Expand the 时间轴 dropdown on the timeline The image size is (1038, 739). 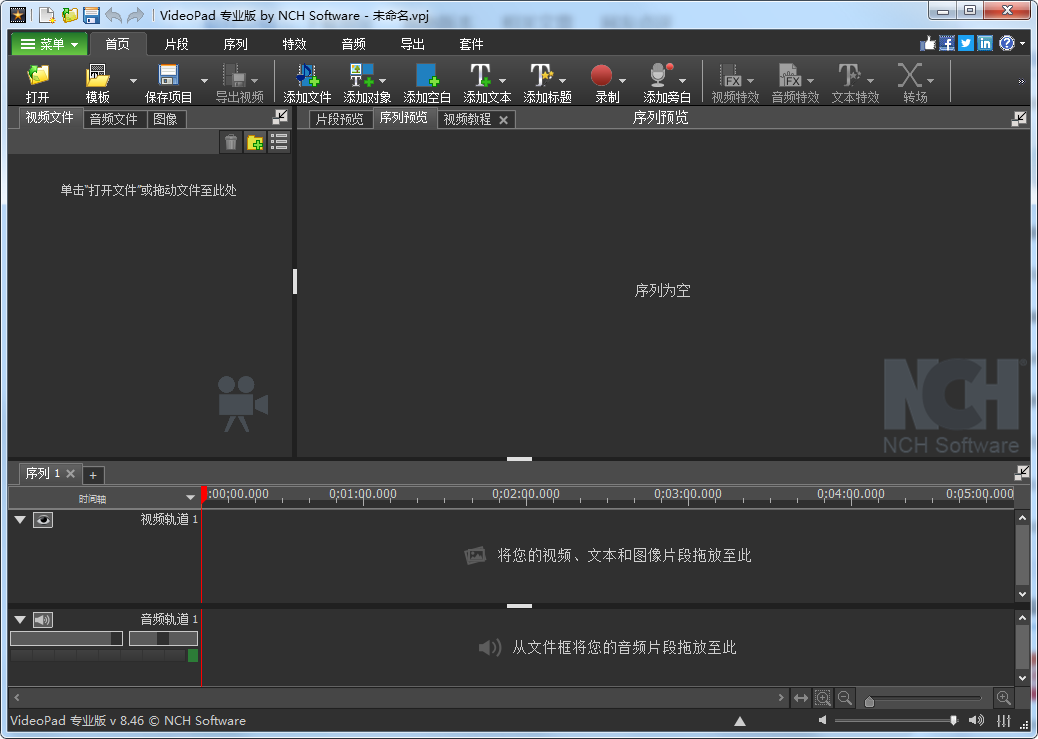click(190, 496)
